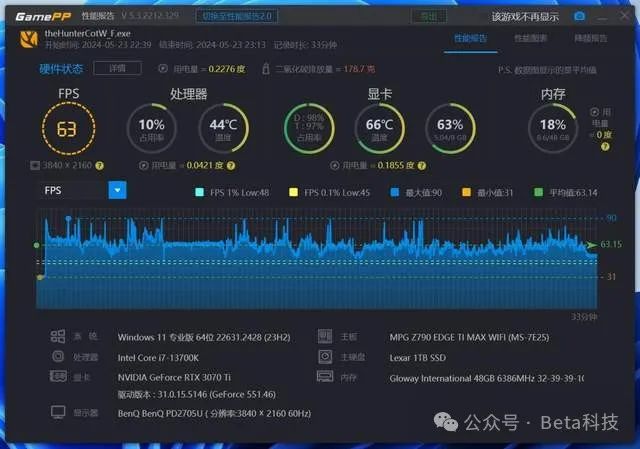
Task: Click help icon next to 0.1855 度
Action: tap(422, 166)
